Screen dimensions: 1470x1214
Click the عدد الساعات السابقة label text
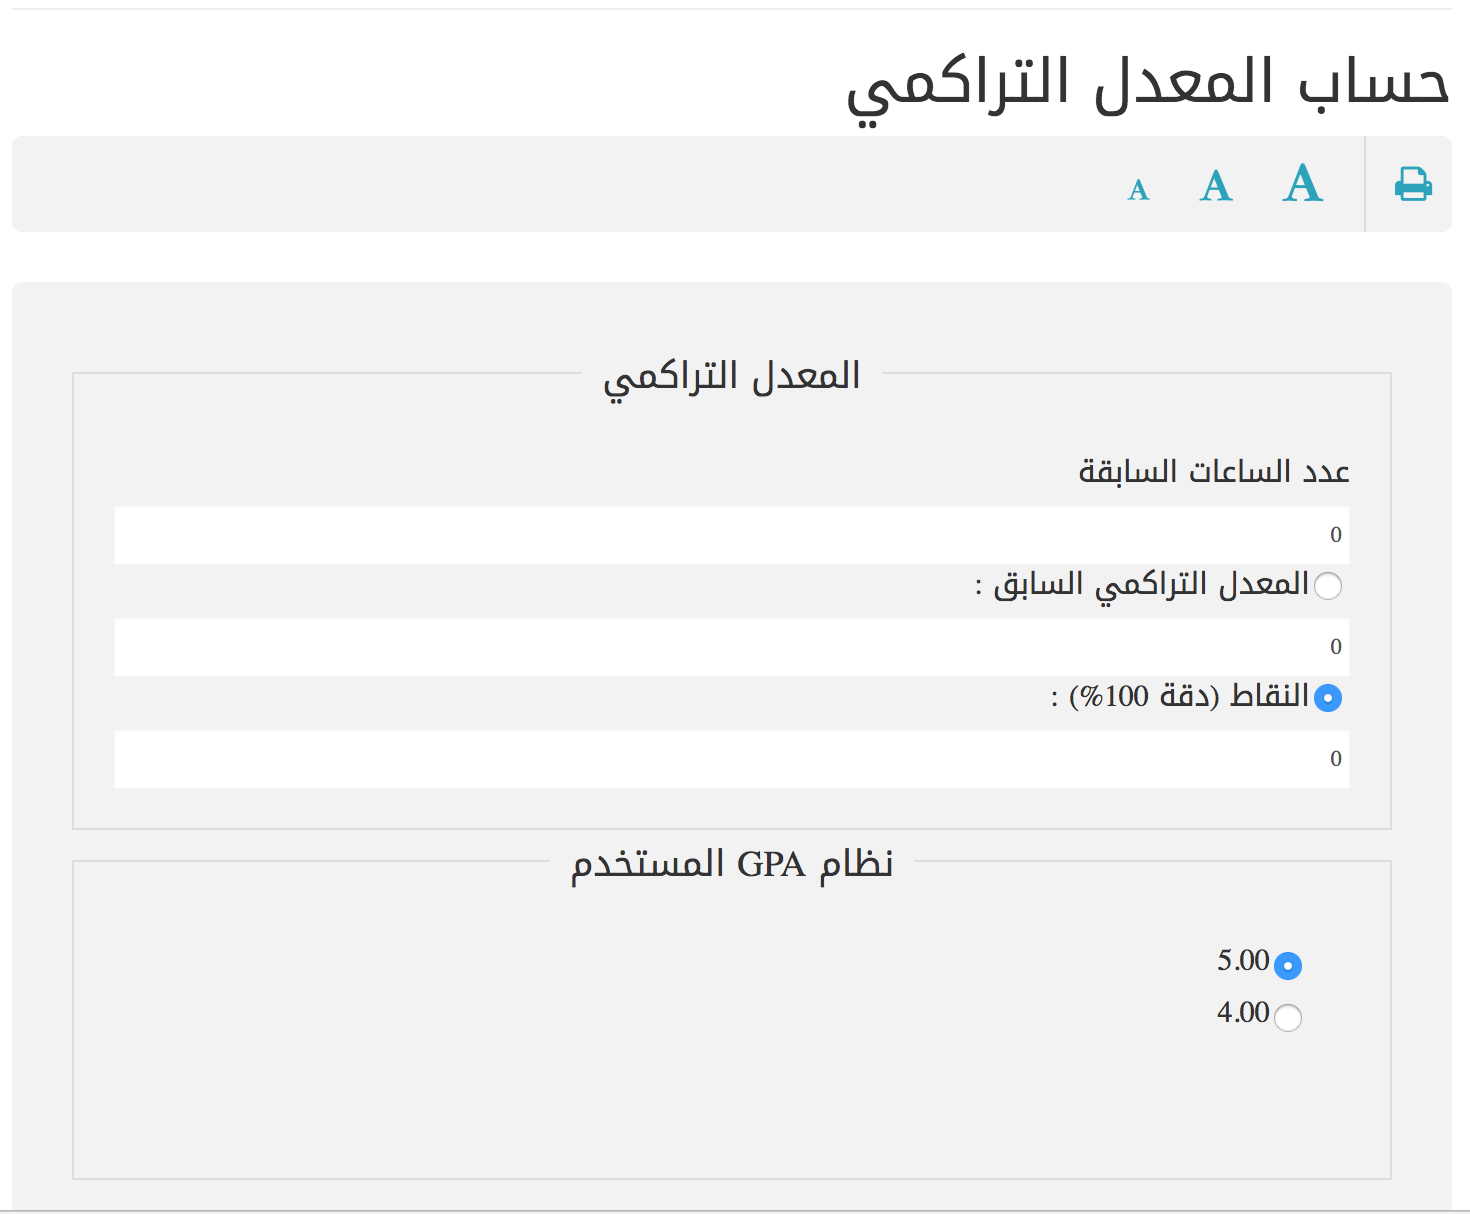(x=1213, y=471)
